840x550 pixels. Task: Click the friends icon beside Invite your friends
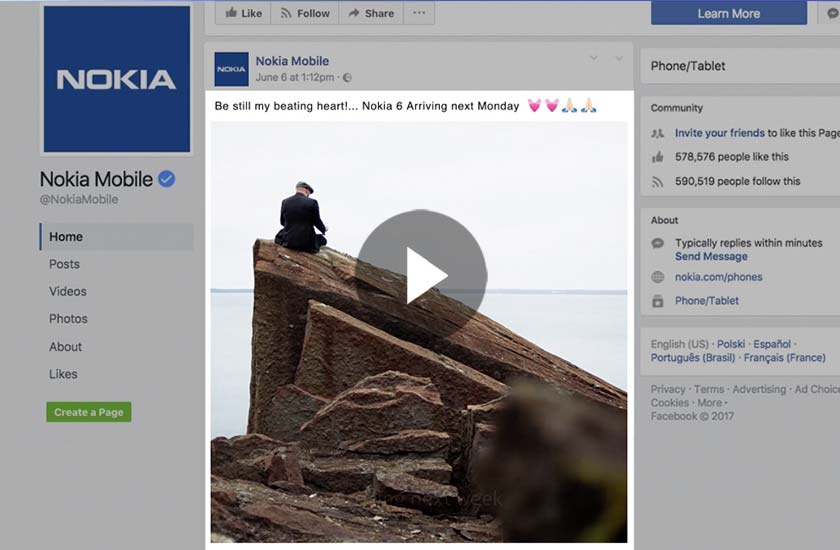click(x=657, y=133)
